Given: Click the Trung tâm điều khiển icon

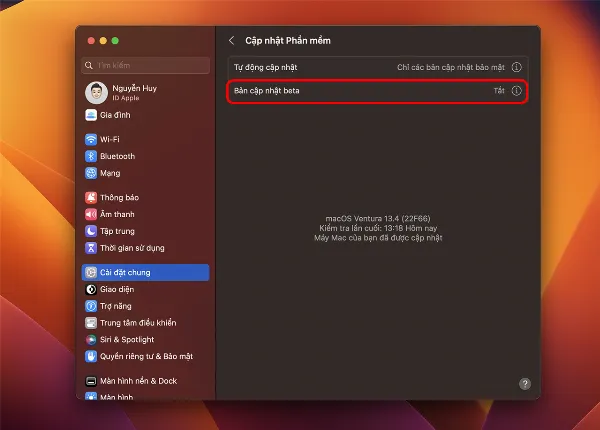Looking at the screenshot, I should (x=91, y=323).
